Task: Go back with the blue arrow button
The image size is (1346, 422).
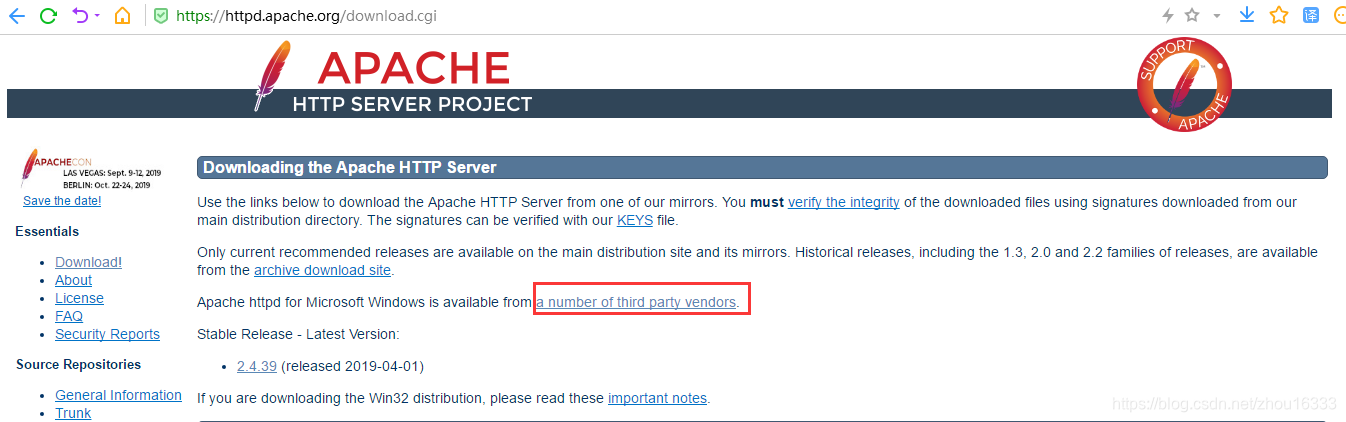Action: pyautogui.click(x=16, y=16)
